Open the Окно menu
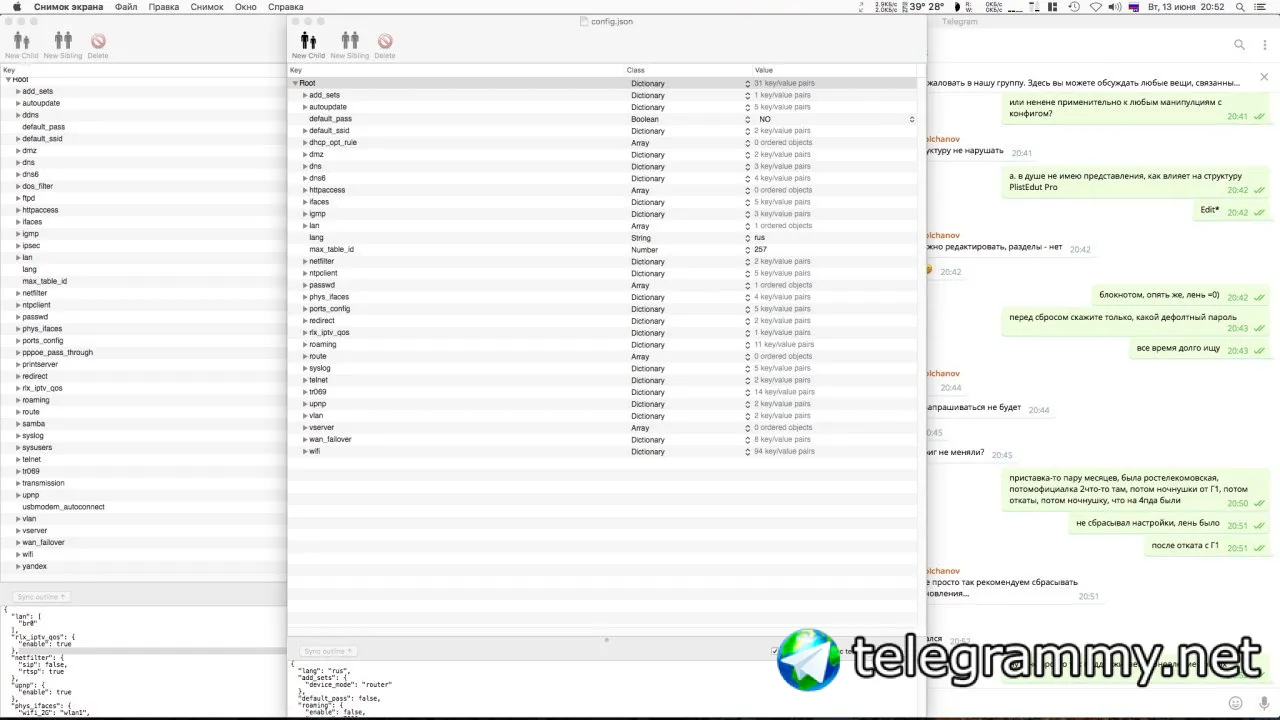This screenshot has height=720, width=1280. [246, 7]
